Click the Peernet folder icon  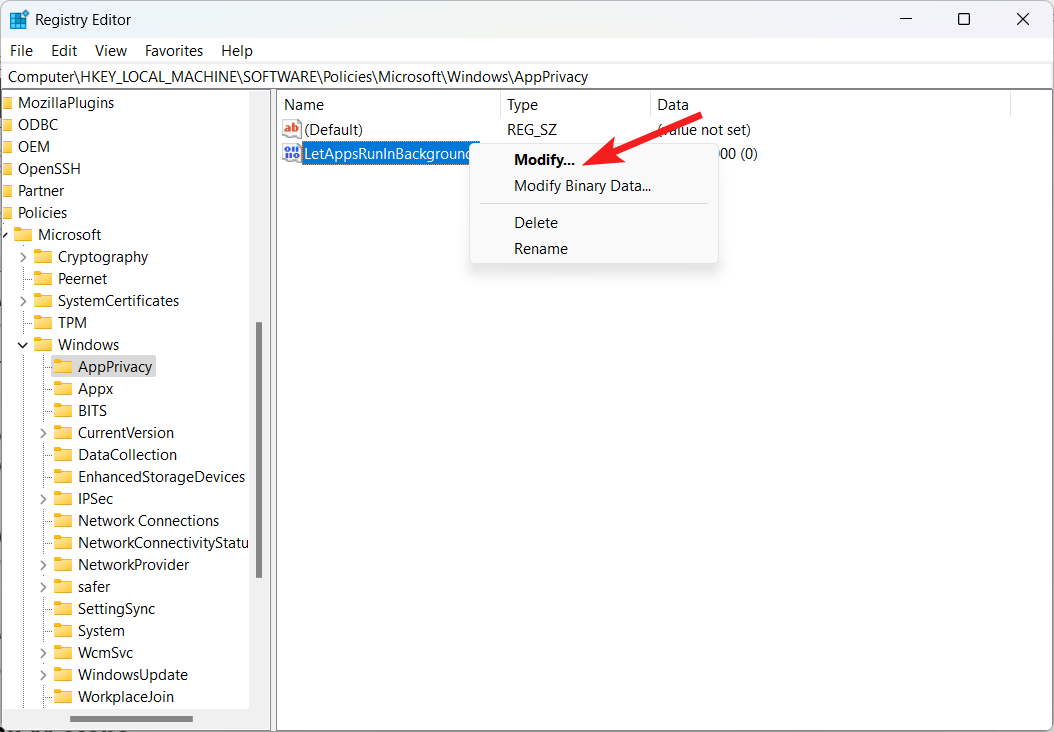point(43,278)
